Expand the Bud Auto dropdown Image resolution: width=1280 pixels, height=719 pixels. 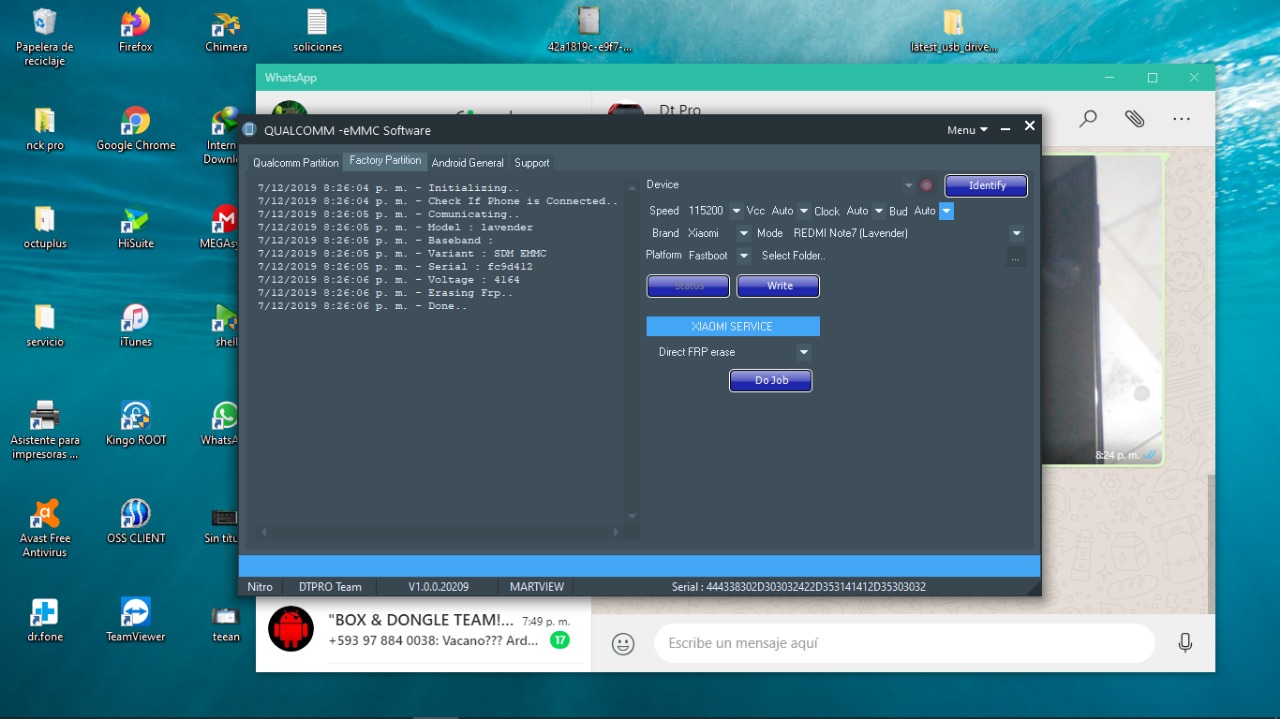click(x=946, y=211)
